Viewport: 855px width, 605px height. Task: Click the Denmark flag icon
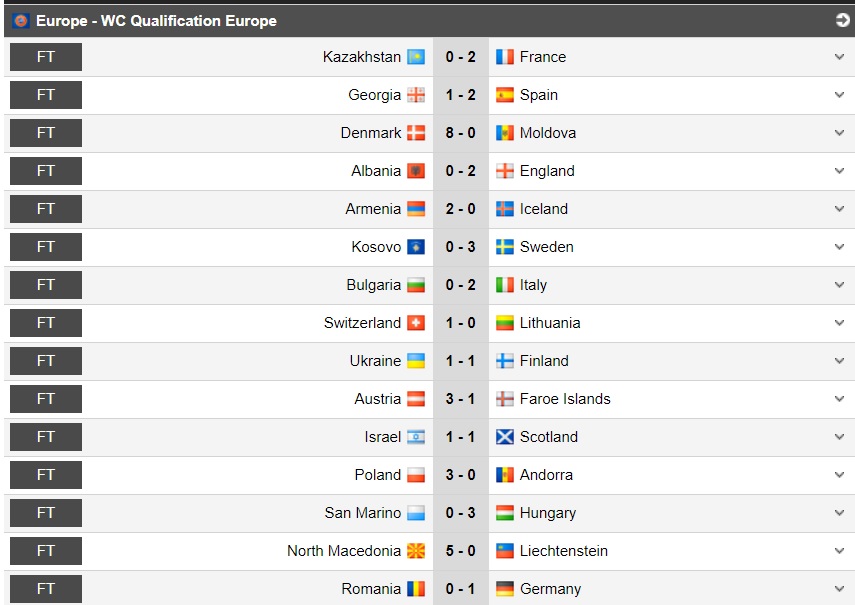(416, 133)
